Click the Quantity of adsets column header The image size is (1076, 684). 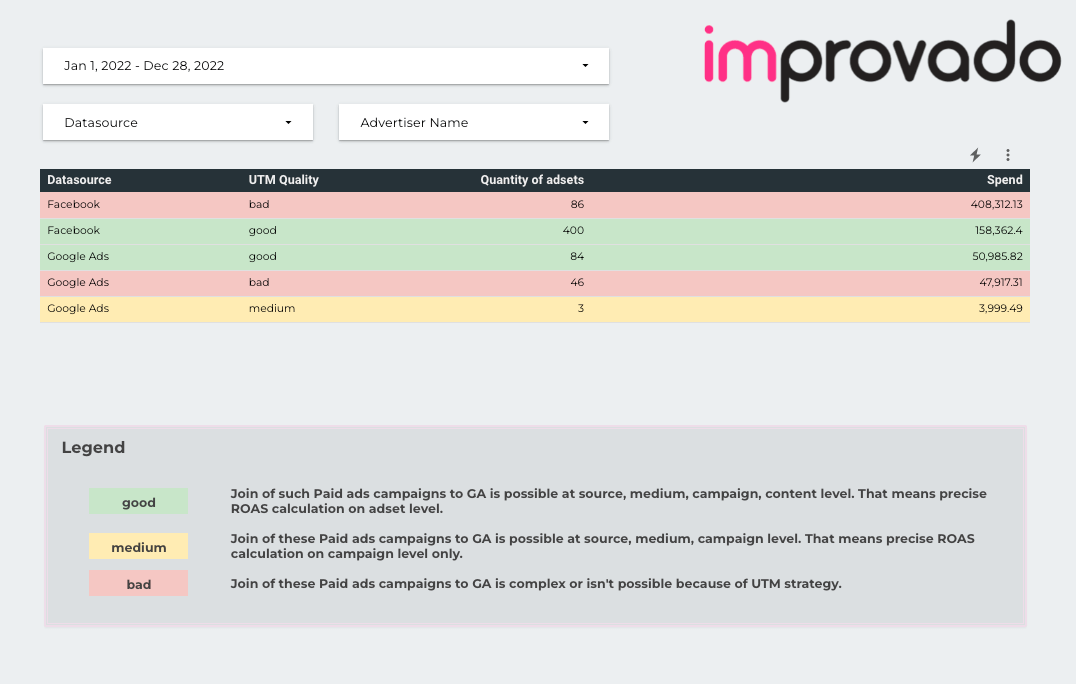click(532, 180)
